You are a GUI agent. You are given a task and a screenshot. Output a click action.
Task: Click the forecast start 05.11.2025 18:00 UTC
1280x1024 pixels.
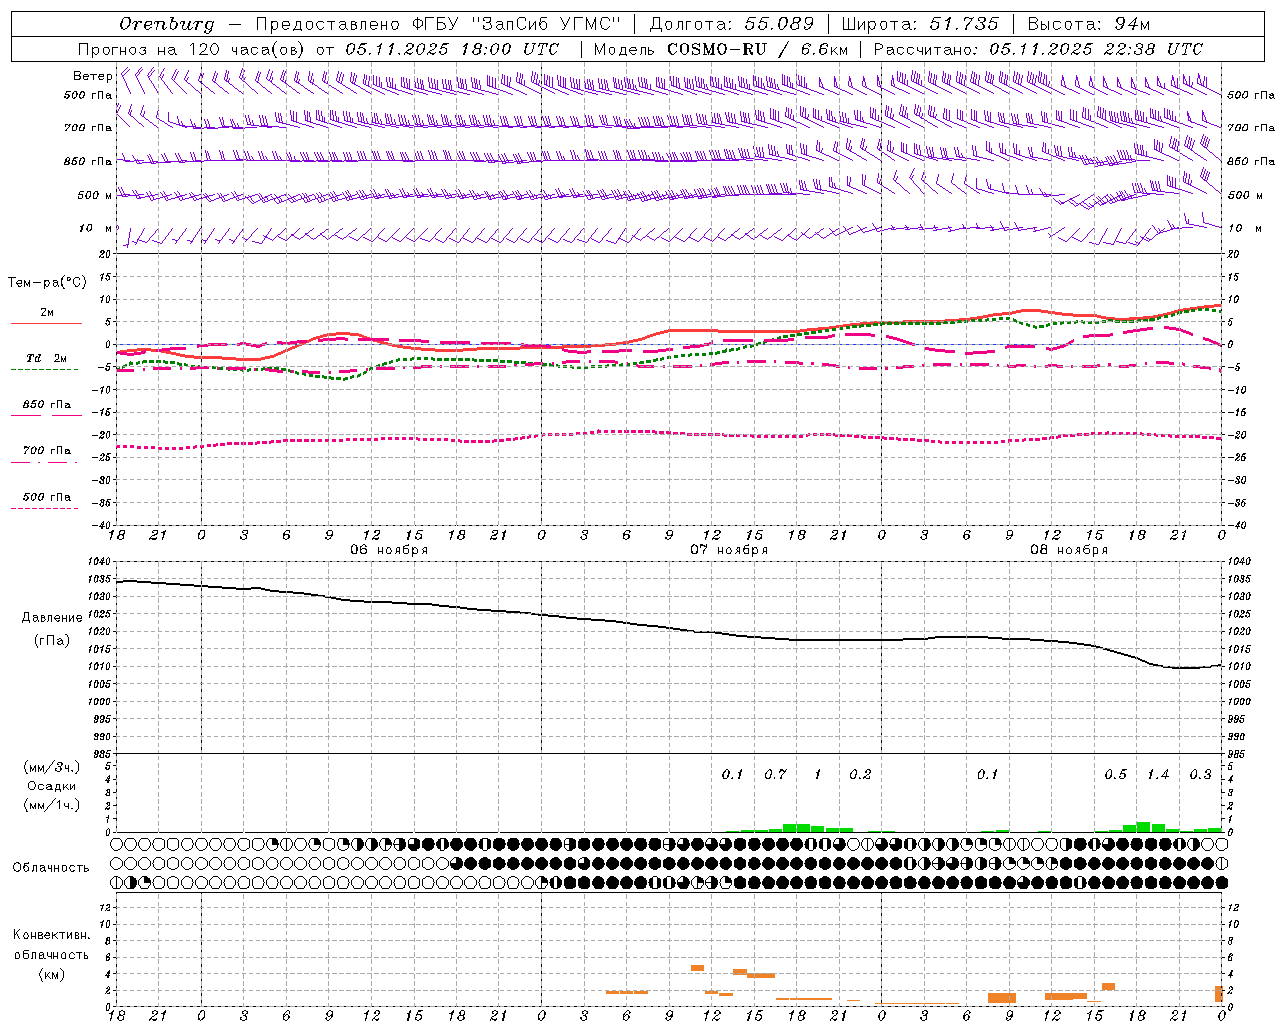pyautogui.click(x=452, y=49)
